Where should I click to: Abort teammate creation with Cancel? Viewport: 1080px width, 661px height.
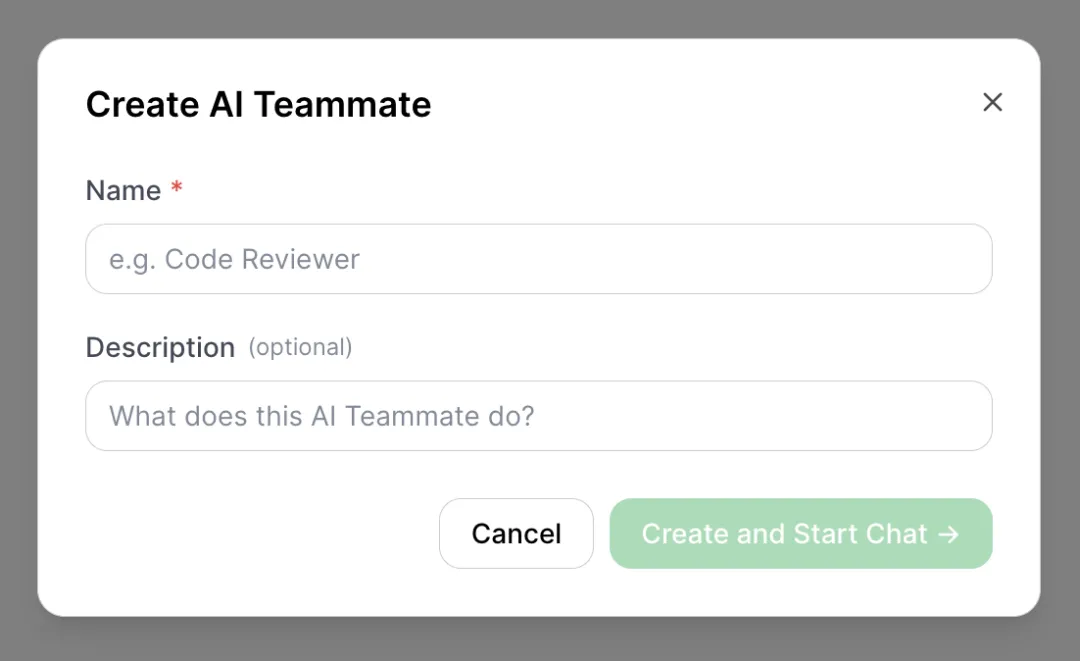(516, 534)
